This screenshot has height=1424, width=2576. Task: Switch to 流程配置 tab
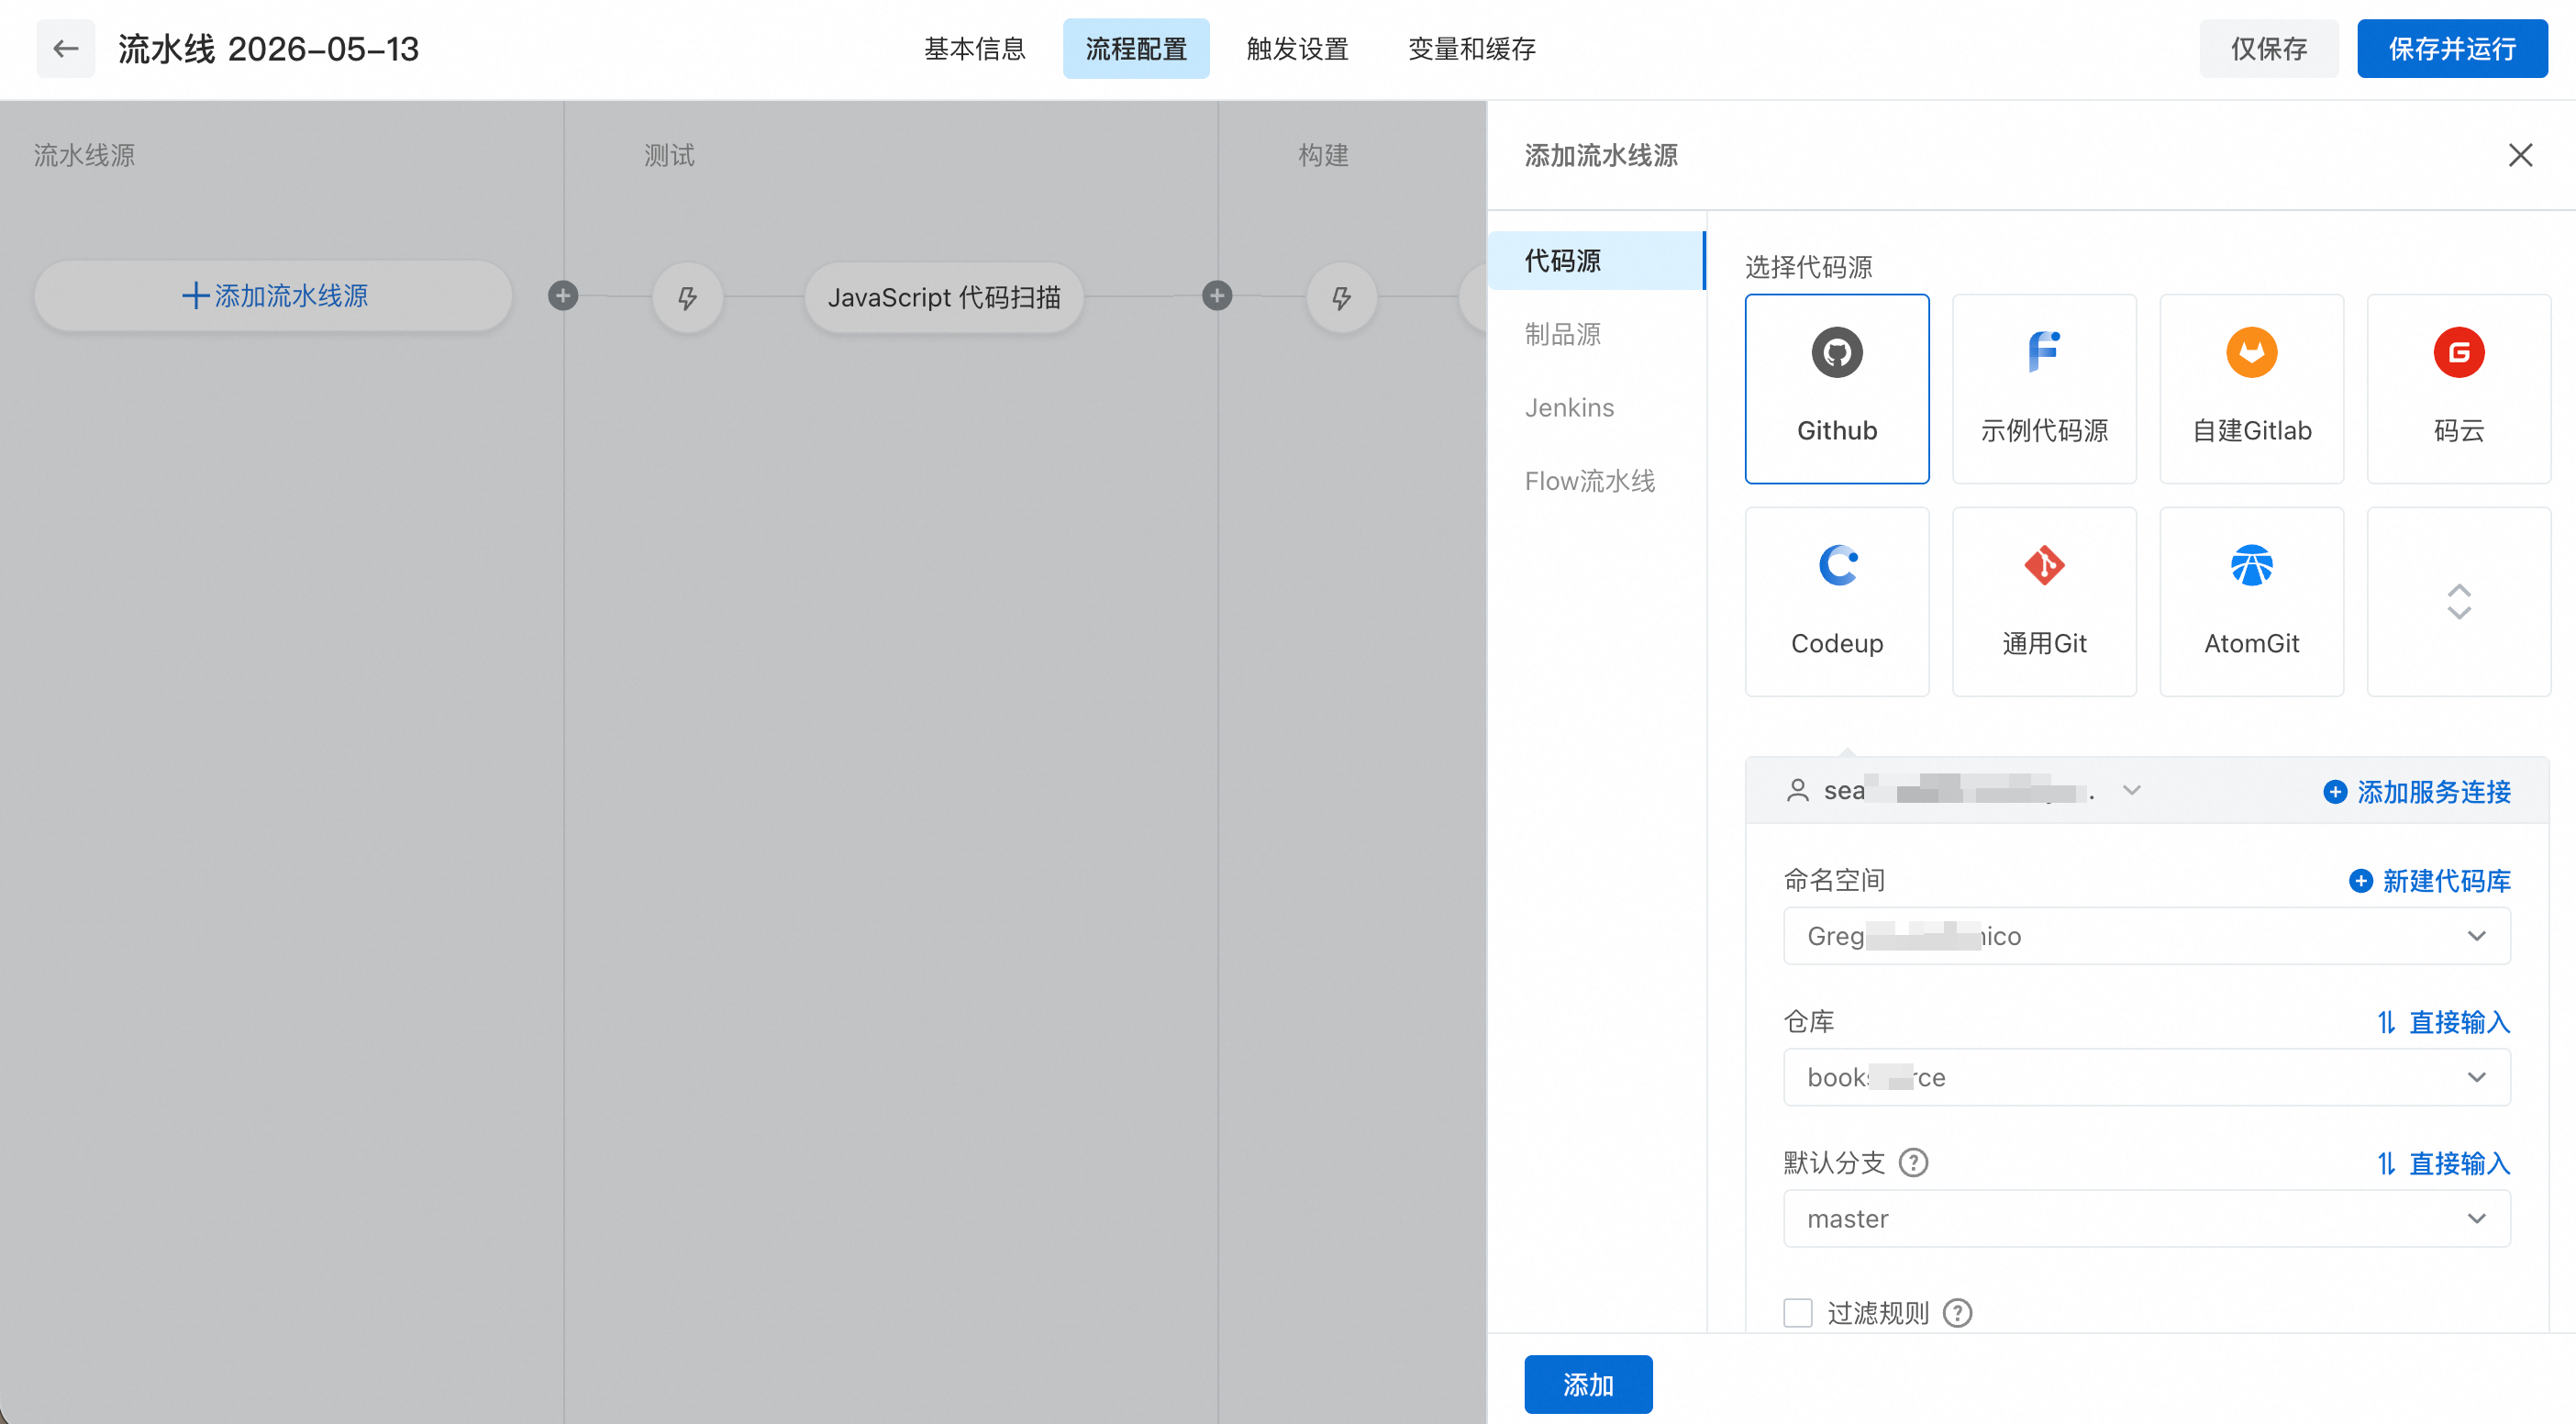(1136, 48)
